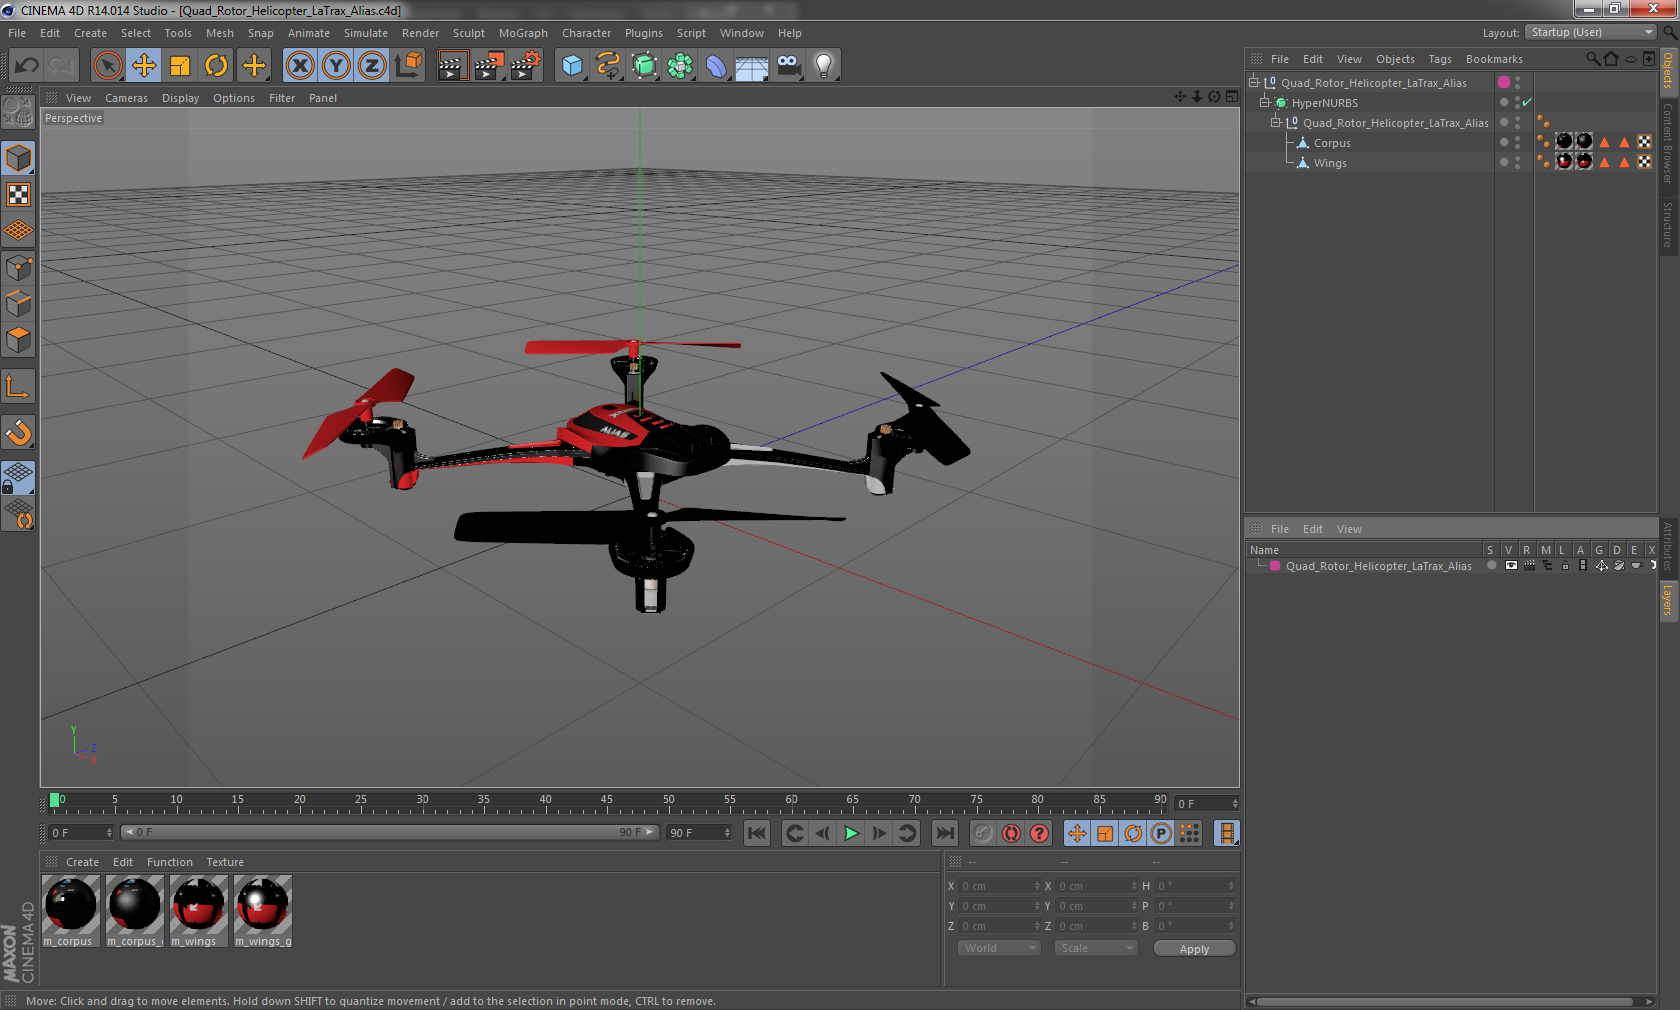Collapse top Quad_Rotor_Helicopter_LaTrax_Alias object

pos(1253,82)
